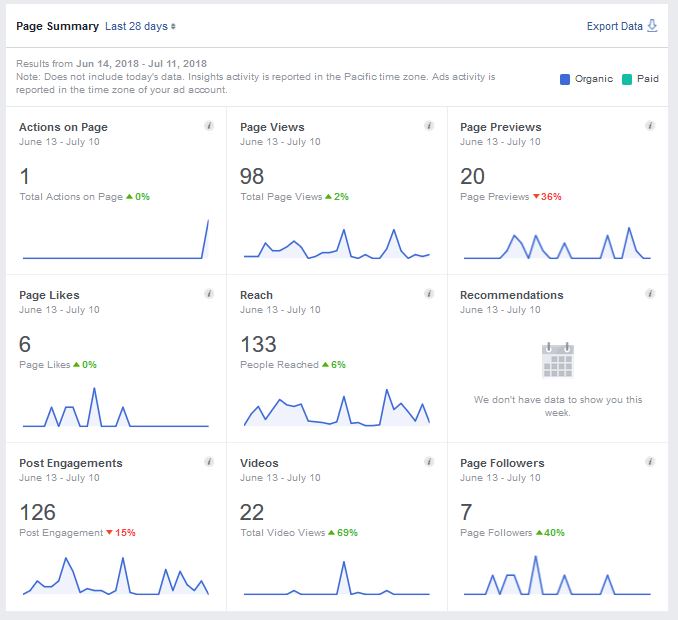Open the Actions on Page card title
This screenshot has width=678, height=620.
pyautogui.click(x=63, y=127)
